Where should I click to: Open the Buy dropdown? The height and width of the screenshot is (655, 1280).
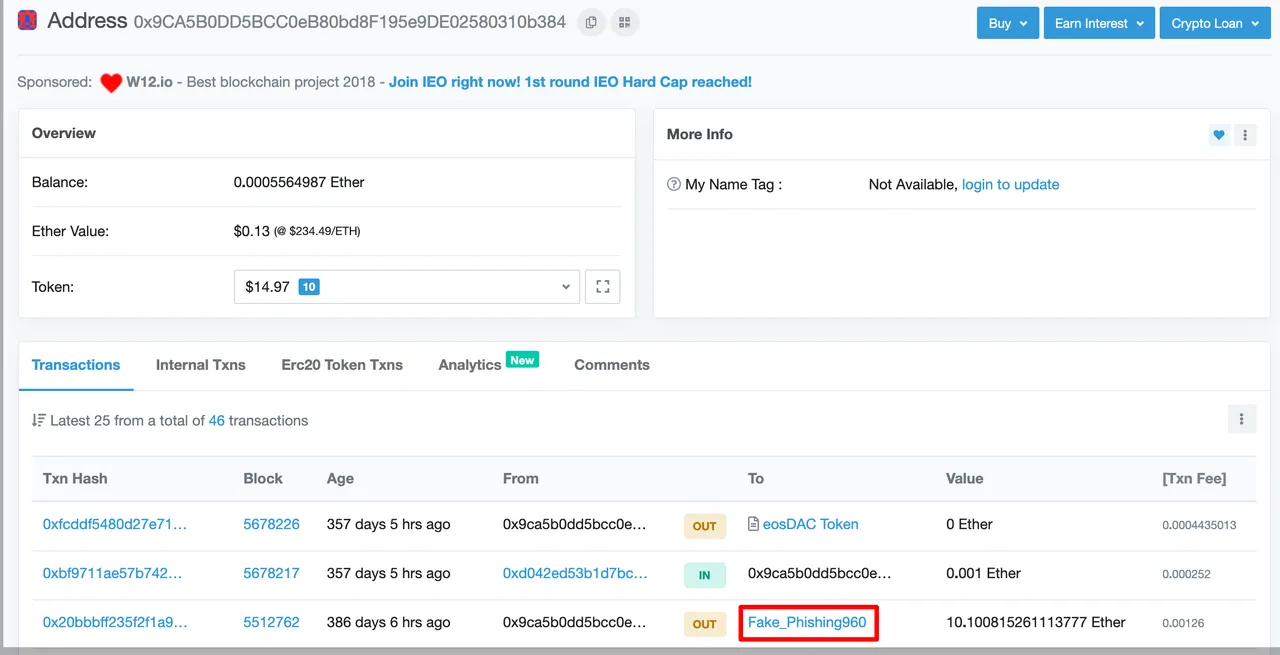pyautogui.click(x=1008, y=23)
